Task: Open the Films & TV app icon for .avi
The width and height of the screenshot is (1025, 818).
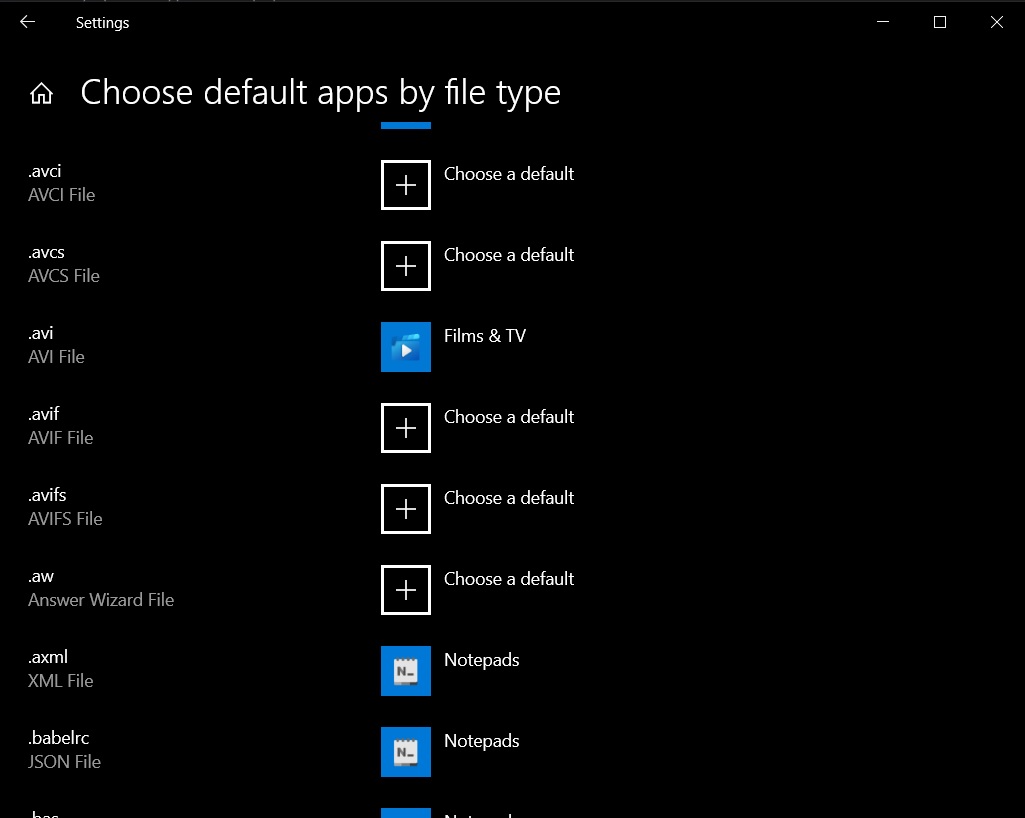Action: tap(405, 347)
